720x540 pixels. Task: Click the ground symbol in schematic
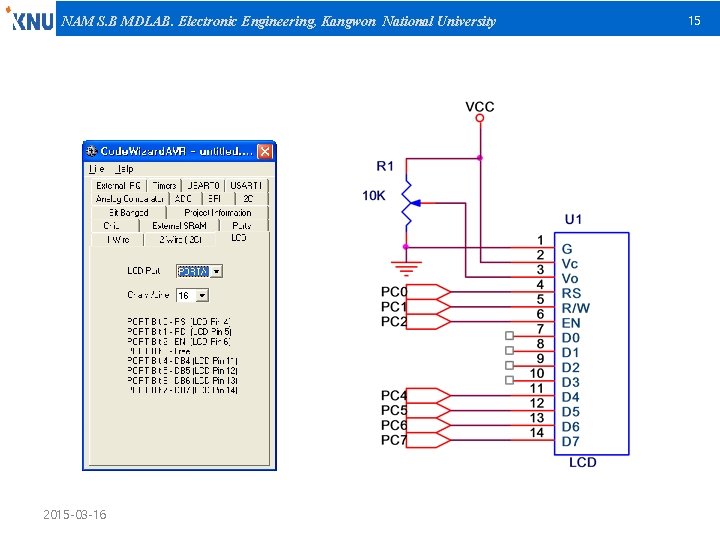click(406, 268)
